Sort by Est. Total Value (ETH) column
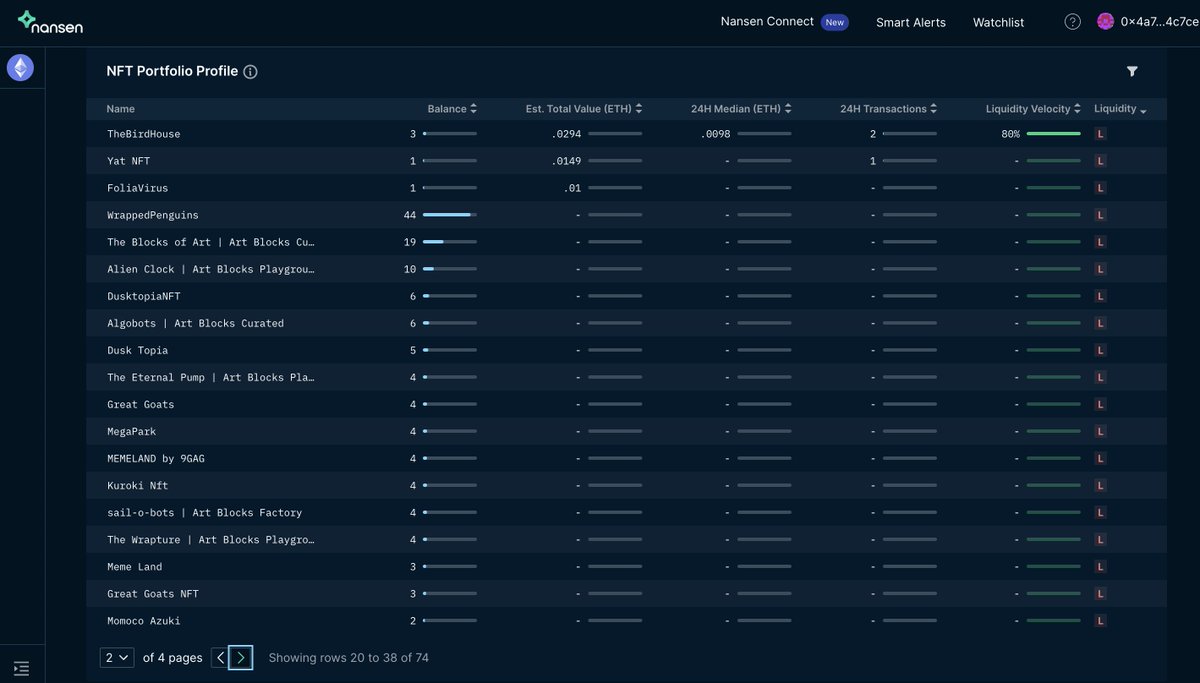The width and height of the screenshot is (1200, 683). coord(584,109)
